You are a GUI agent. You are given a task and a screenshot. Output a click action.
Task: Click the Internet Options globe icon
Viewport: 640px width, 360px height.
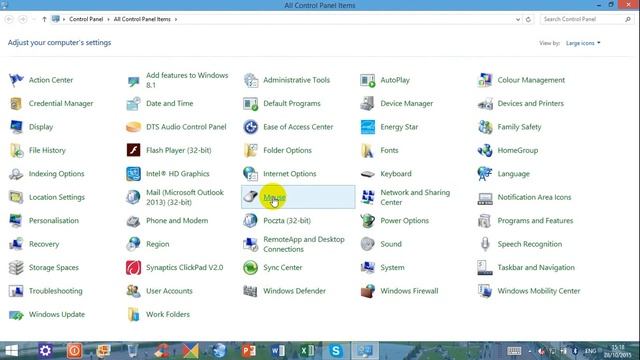[251, 174]
